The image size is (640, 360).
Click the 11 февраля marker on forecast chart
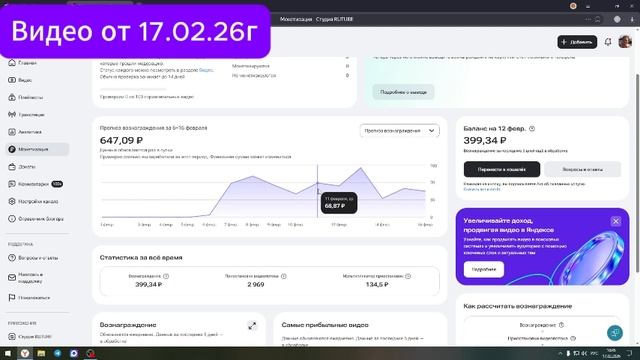point(318,183)
